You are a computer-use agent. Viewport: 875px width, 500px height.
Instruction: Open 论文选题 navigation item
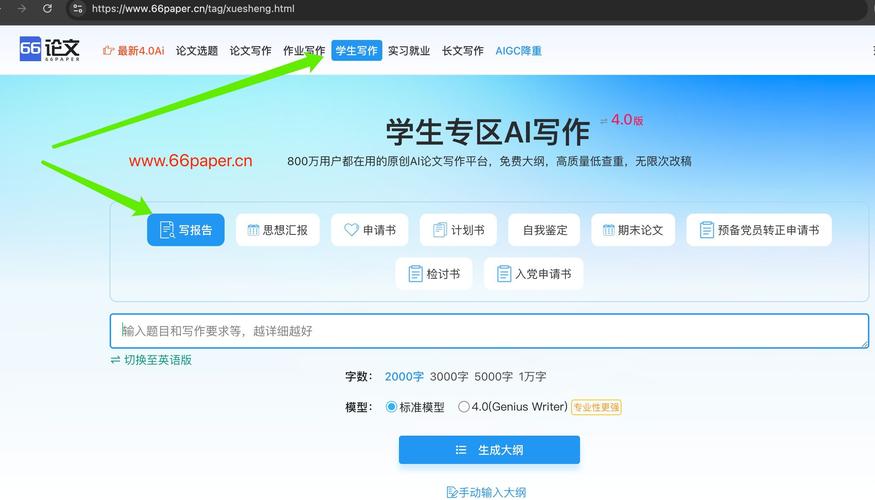tap(197, 51)
